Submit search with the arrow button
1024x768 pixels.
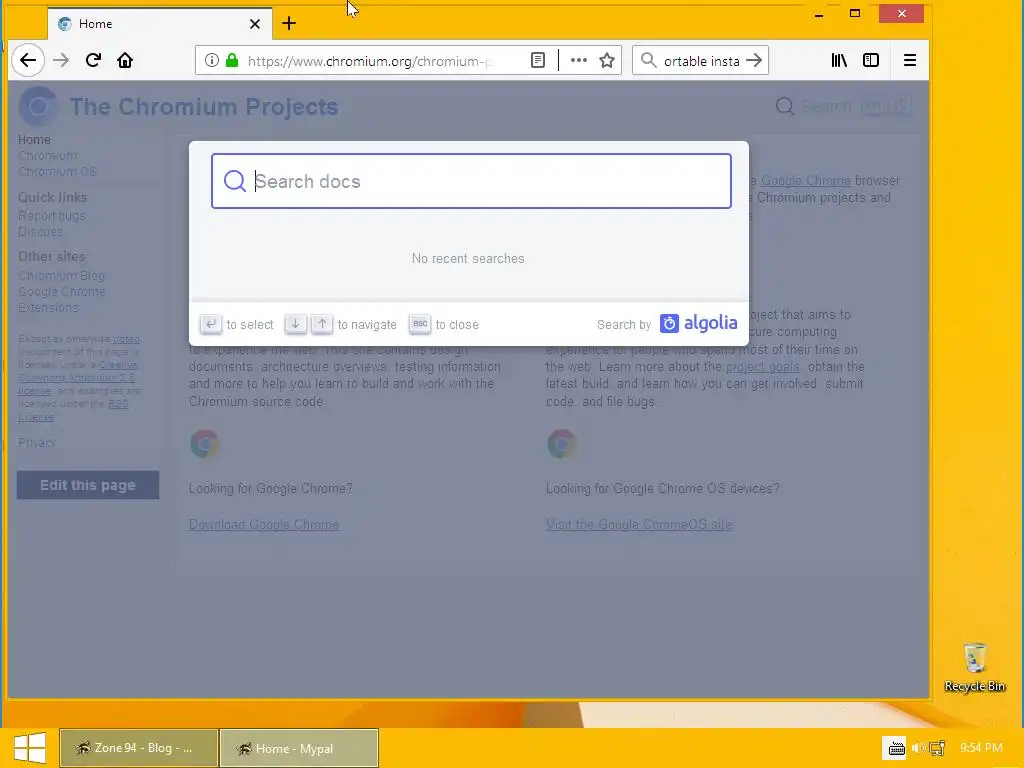(x=754, y=60)
